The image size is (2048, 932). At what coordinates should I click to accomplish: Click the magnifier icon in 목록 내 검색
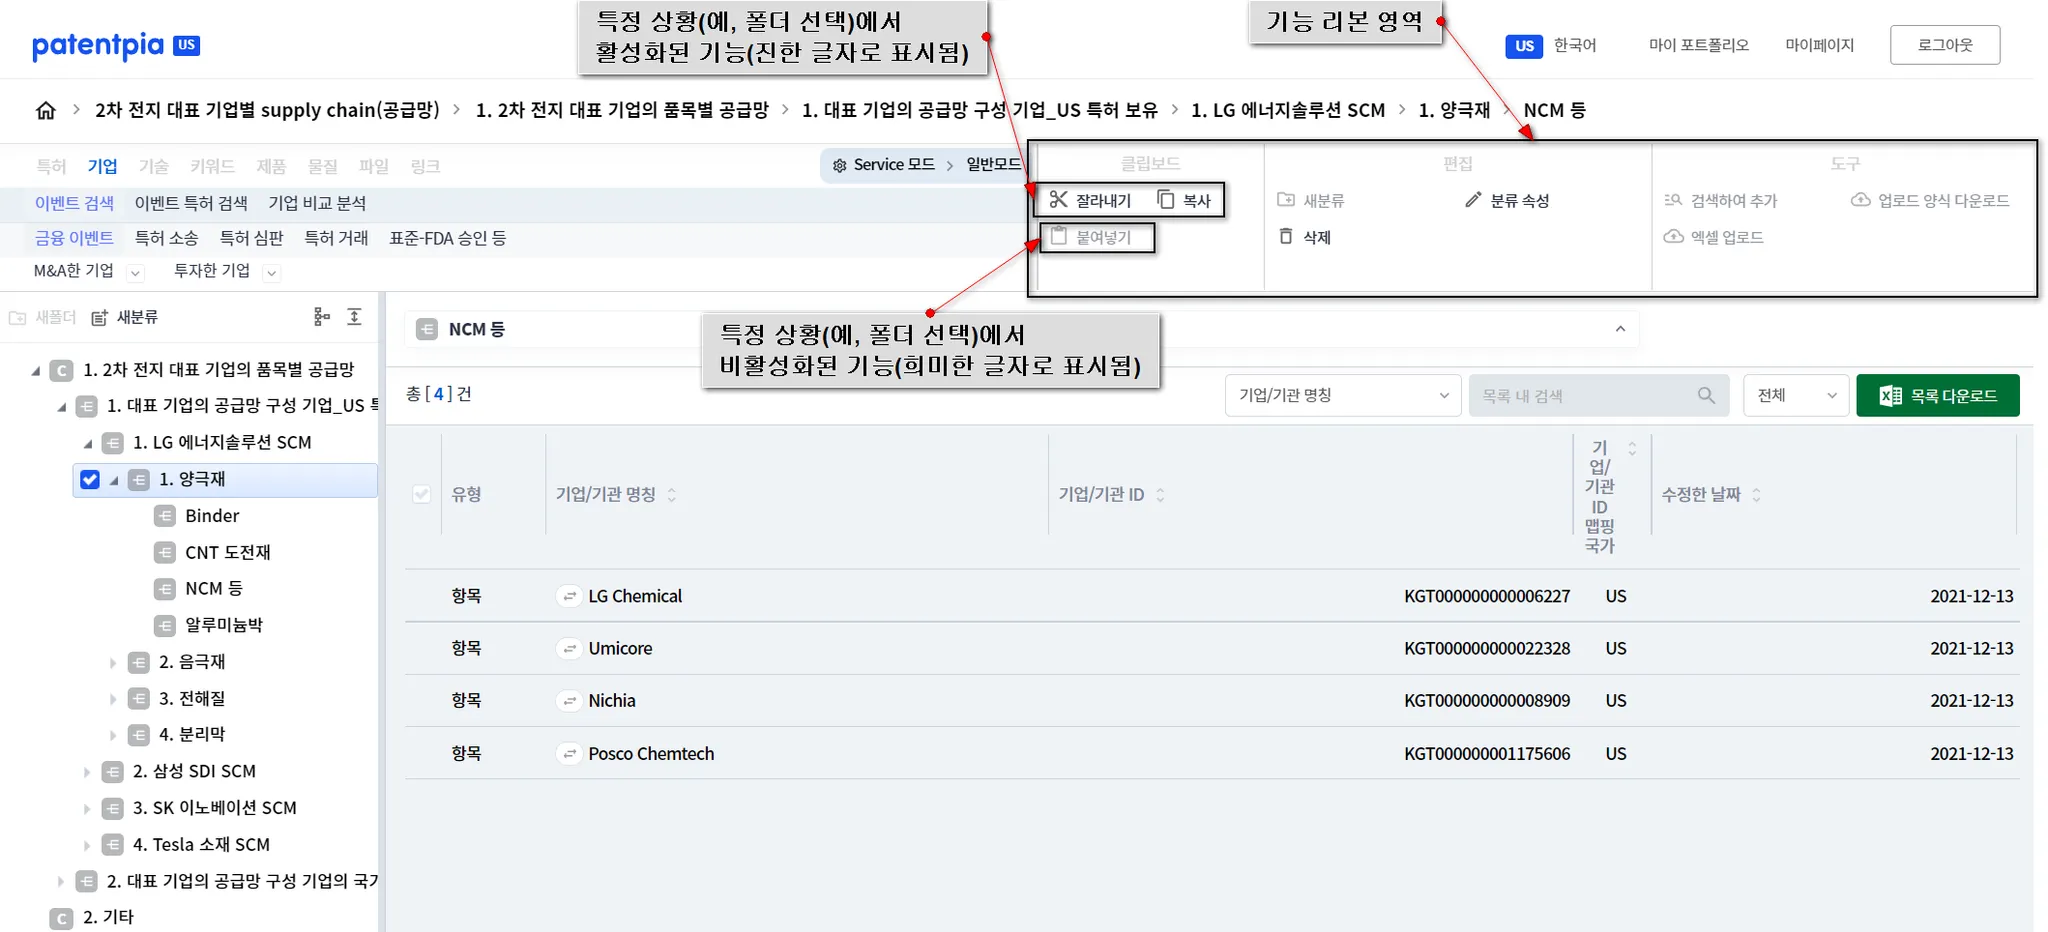1706,396
